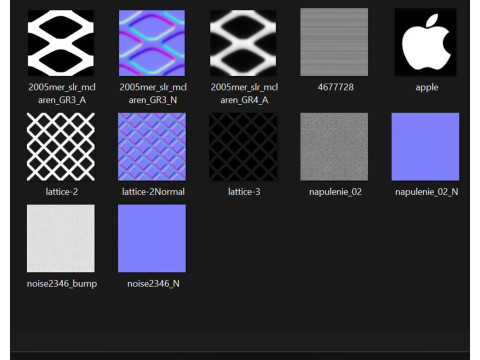Click the file name noise2346_bump
This screenshot has height=360, width=480.
click(62, 284)
